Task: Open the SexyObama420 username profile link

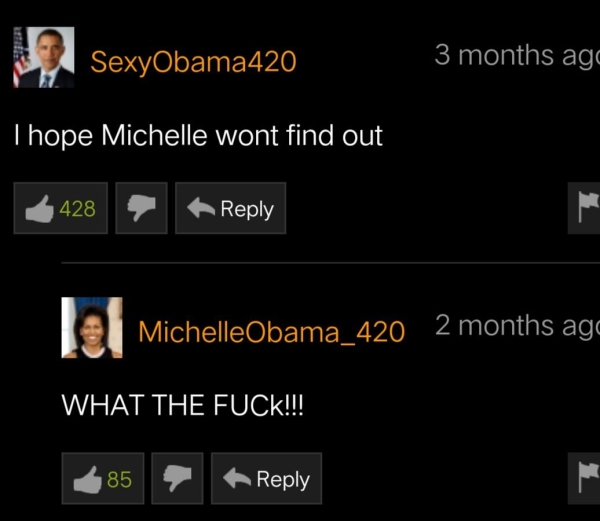Action: [193, 62]
